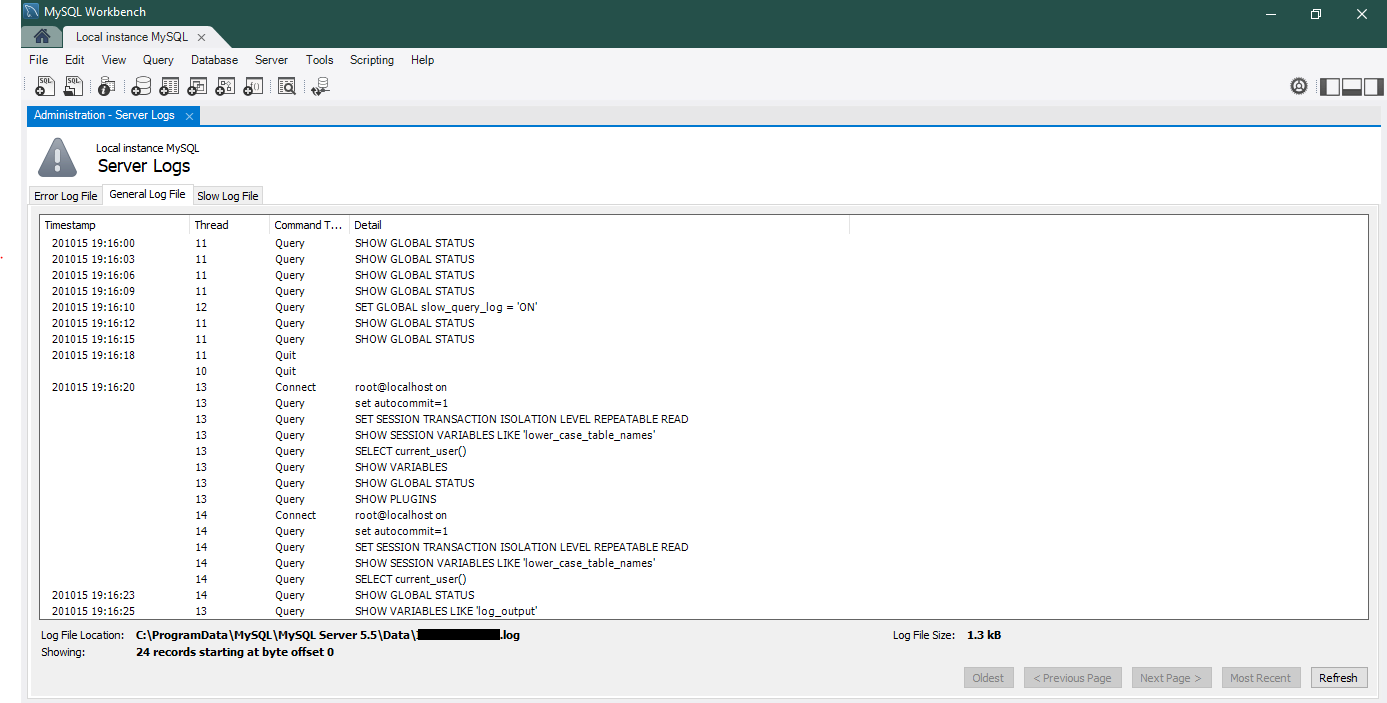Viewport: 1387px width, 703px height.
Task: Select timestamp 201015 19:16:18 Quit row
Action: click(703, 355)
